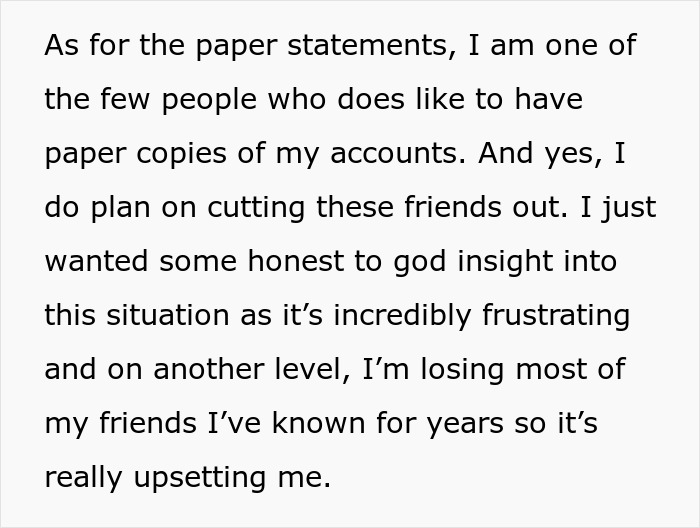The height and width of the screenshot is (528, 700).
Task: Click the word "known" in eighth line
Action: pyautogui.click(x=318, y=423)
